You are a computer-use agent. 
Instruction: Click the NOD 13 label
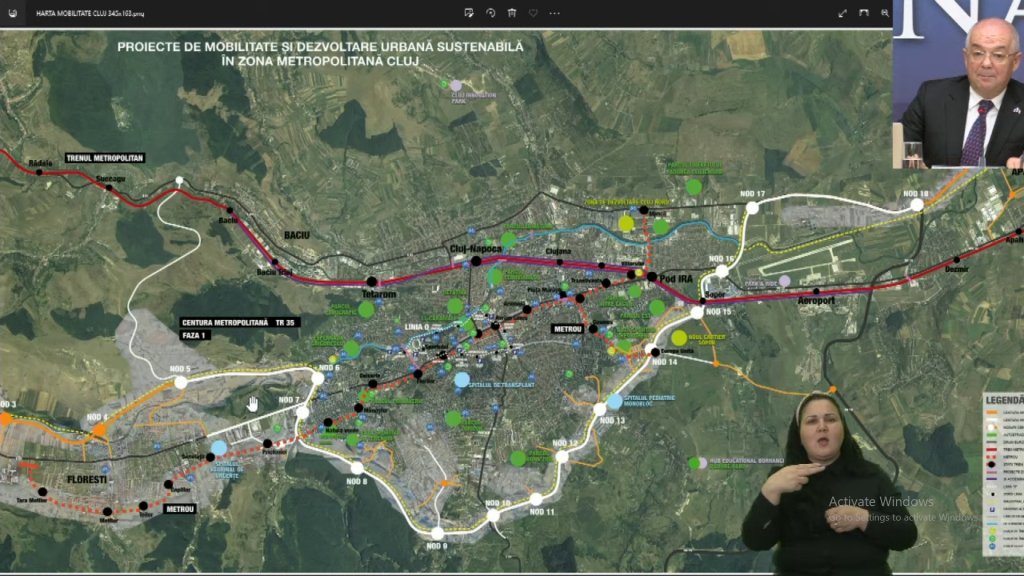point(612,421)
